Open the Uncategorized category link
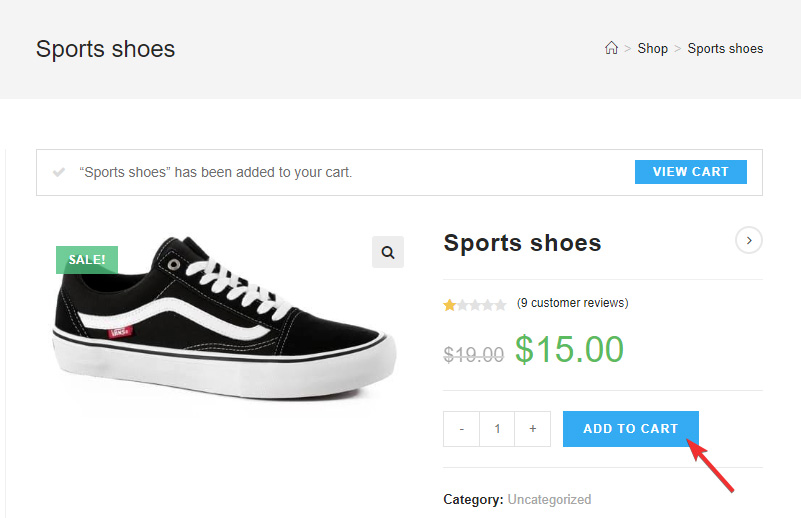Image resolution: width=801 pixels, height=518 pixels. [x=549, y=499]
